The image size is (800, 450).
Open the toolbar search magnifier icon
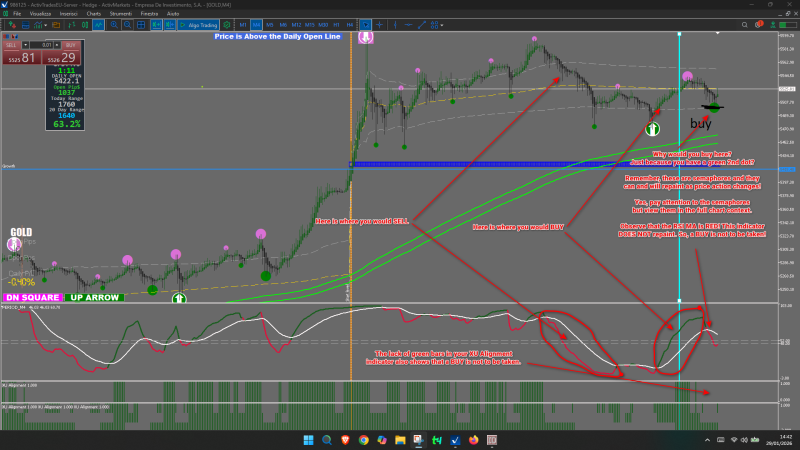click(744, 25)
